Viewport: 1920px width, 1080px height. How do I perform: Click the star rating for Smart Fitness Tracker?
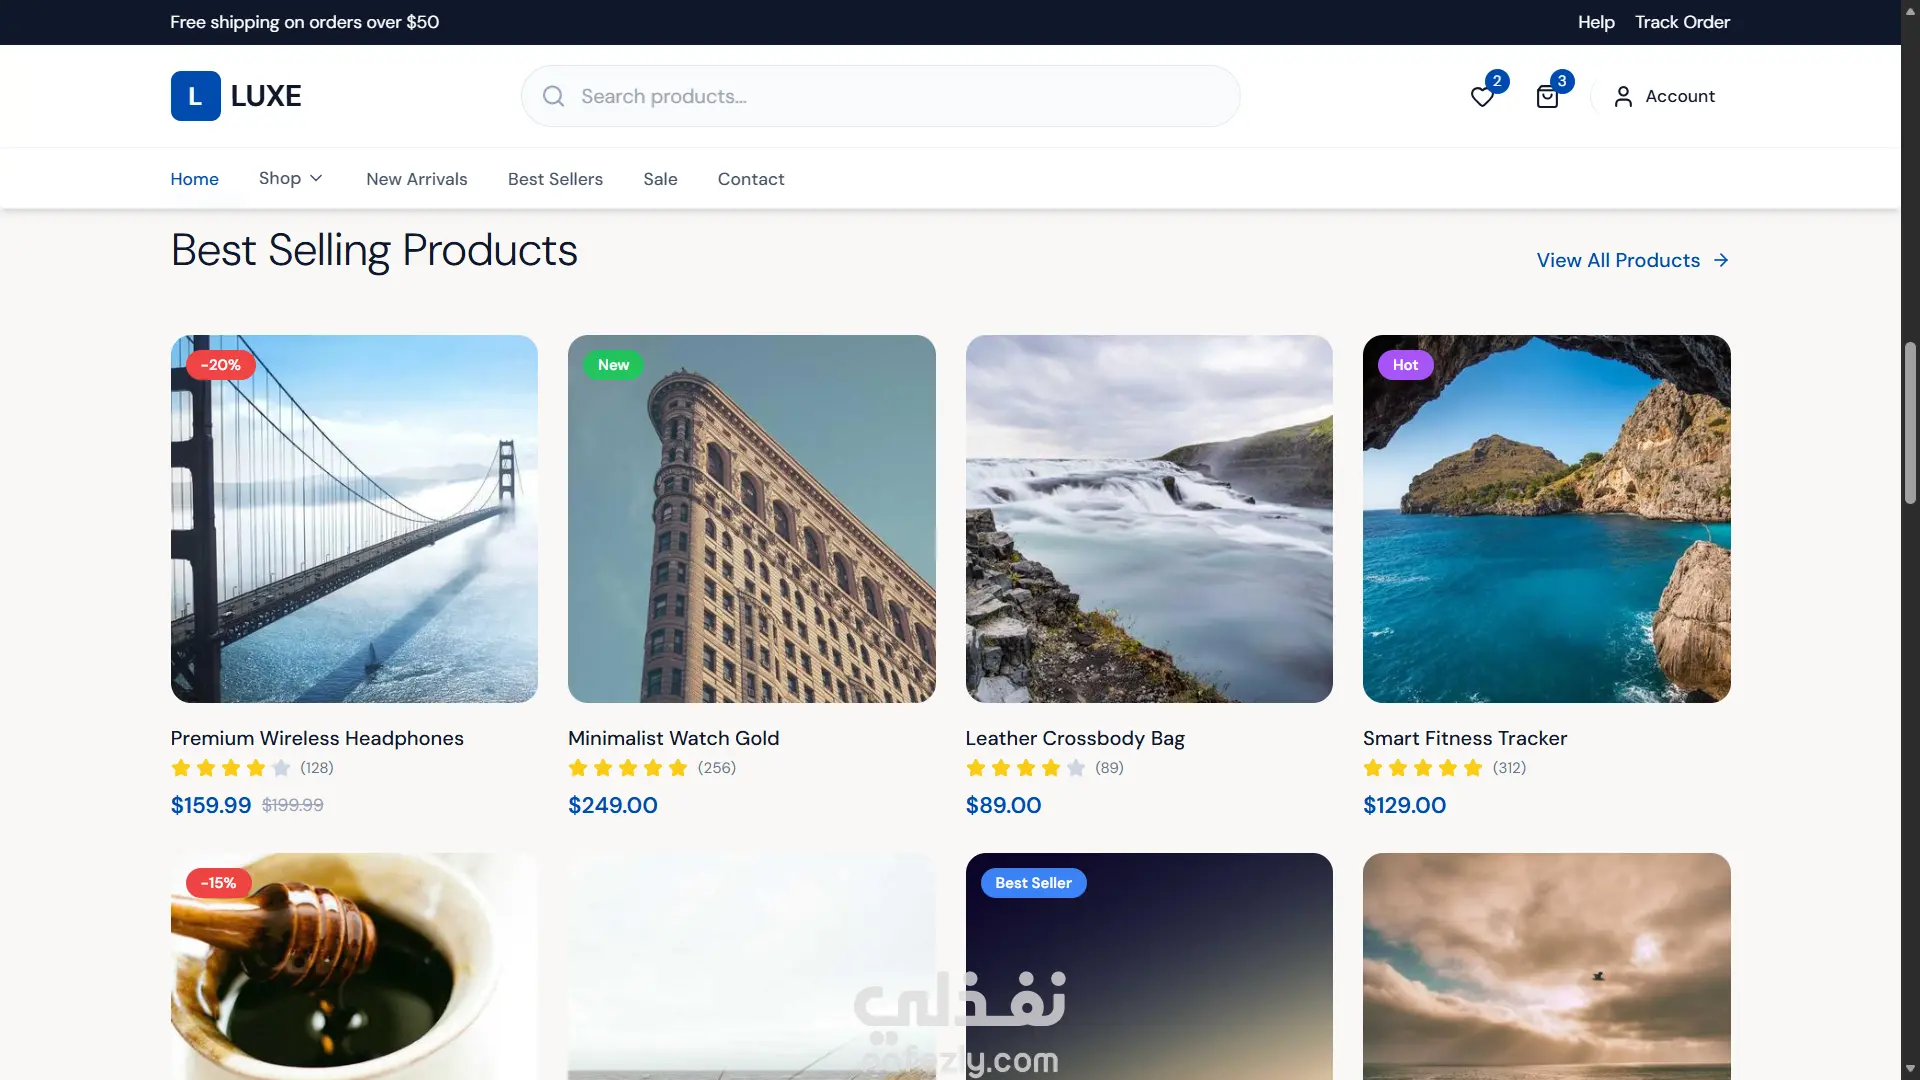click(1423, 768)
